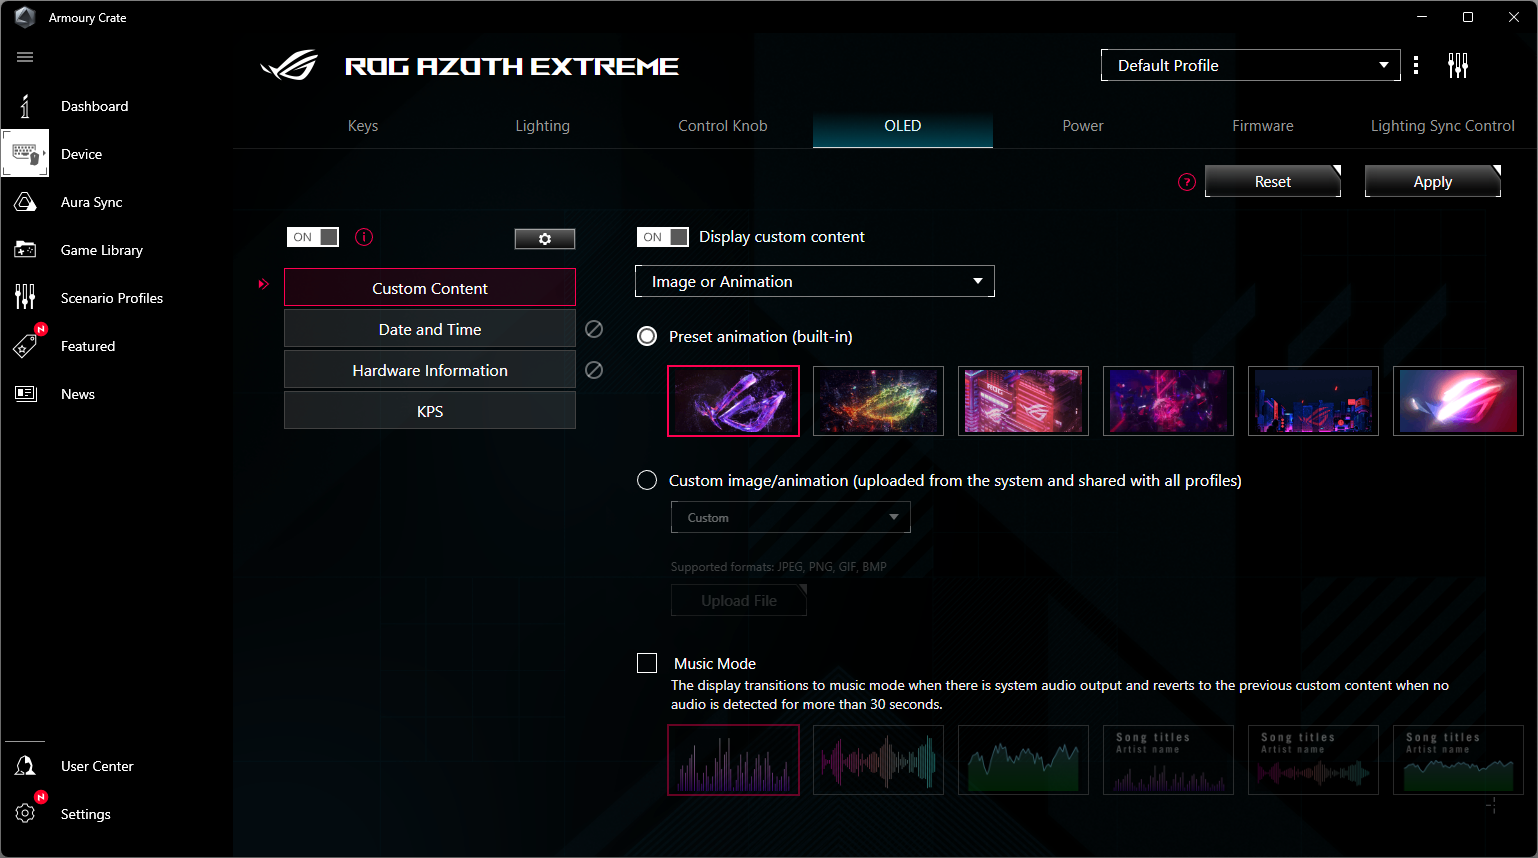Switch to the Keys tab
This screenshot has width=1538, height=858.
(363, 126)
